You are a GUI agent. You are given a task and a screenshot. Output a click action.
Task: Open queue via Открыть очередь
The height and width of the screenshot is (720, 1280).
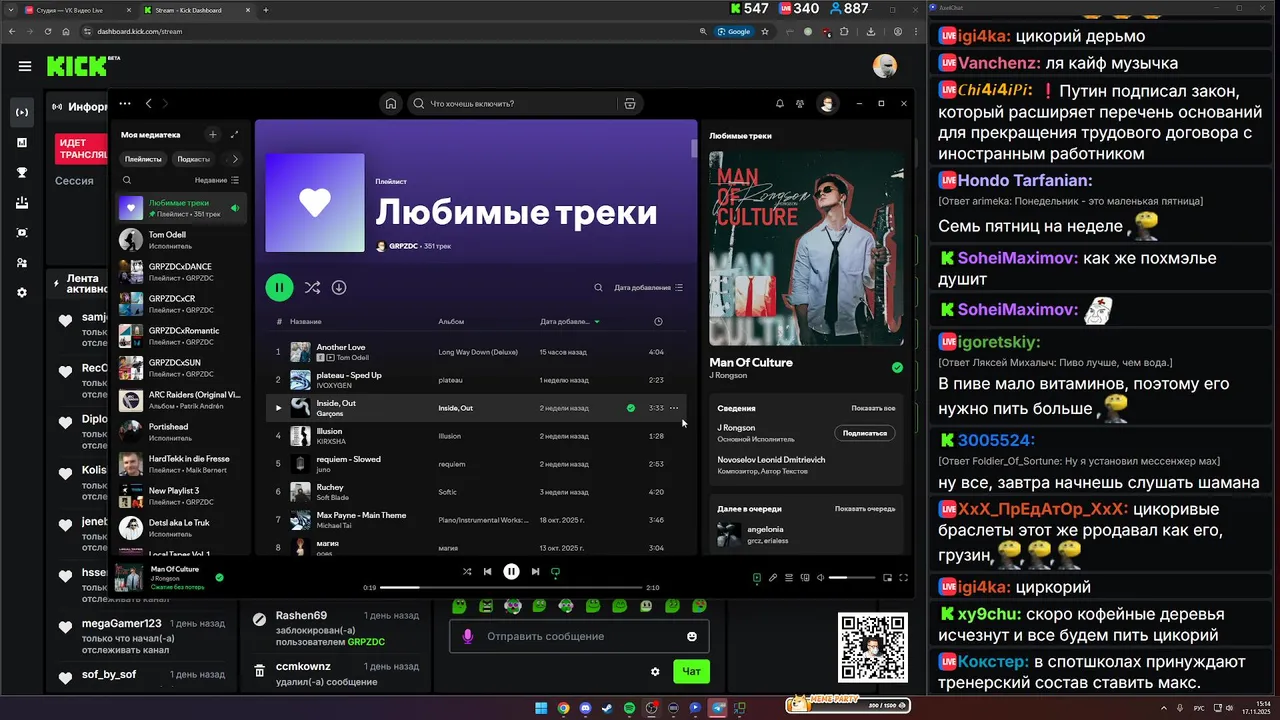click(x=865, y=508)
